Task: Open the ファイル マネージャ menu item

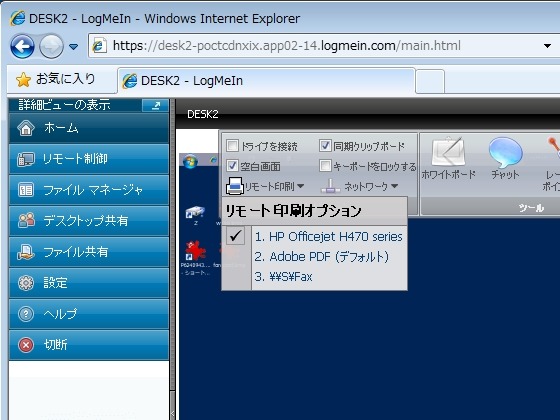Action: [89, 190]
